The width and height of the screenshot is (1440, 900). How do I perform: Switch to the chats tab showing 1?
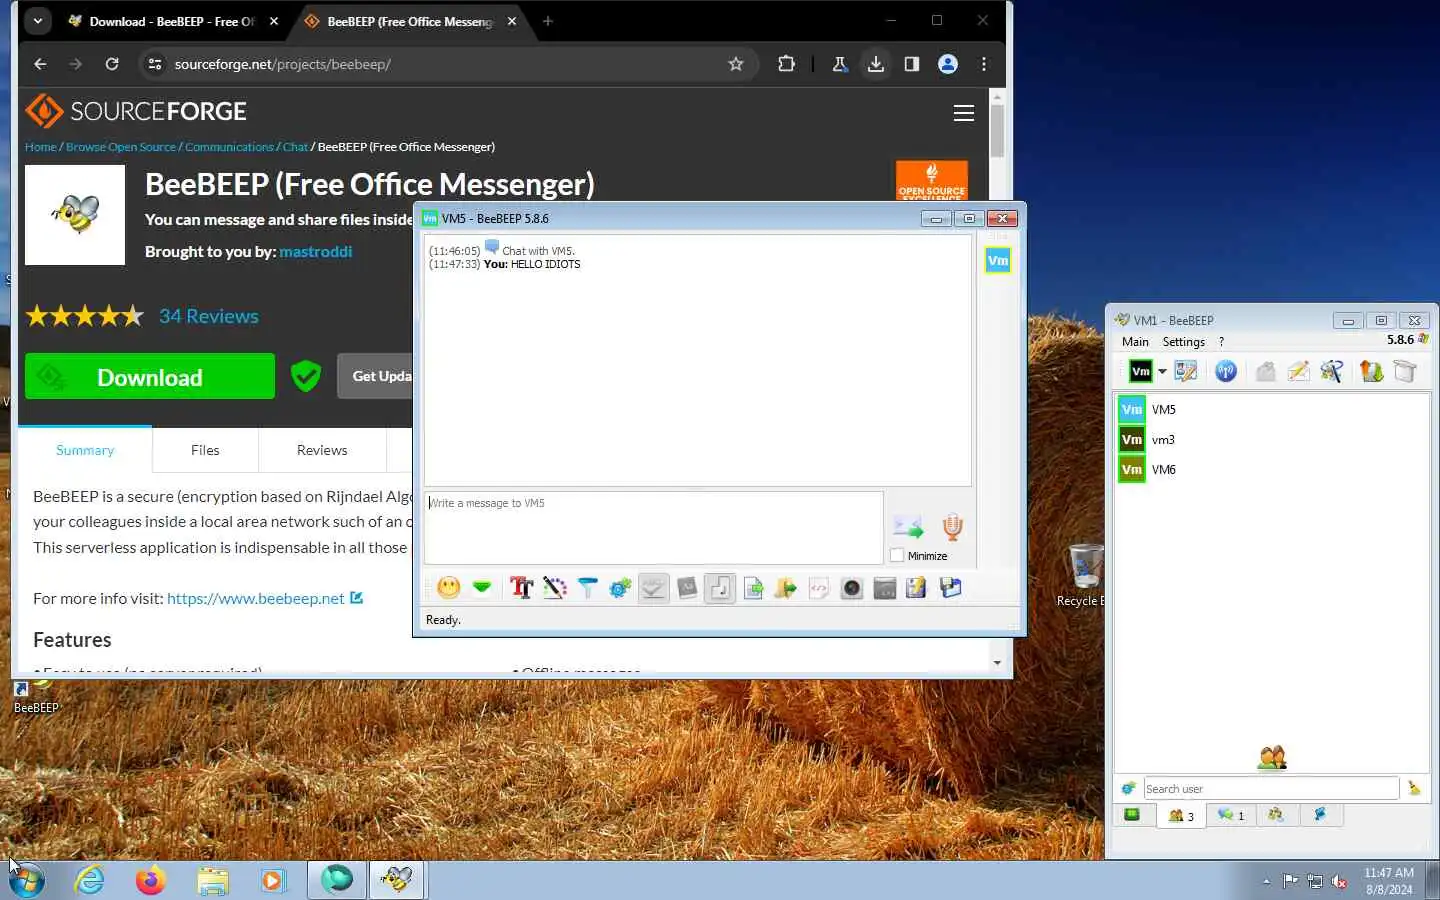click(x=1231, y=815)
